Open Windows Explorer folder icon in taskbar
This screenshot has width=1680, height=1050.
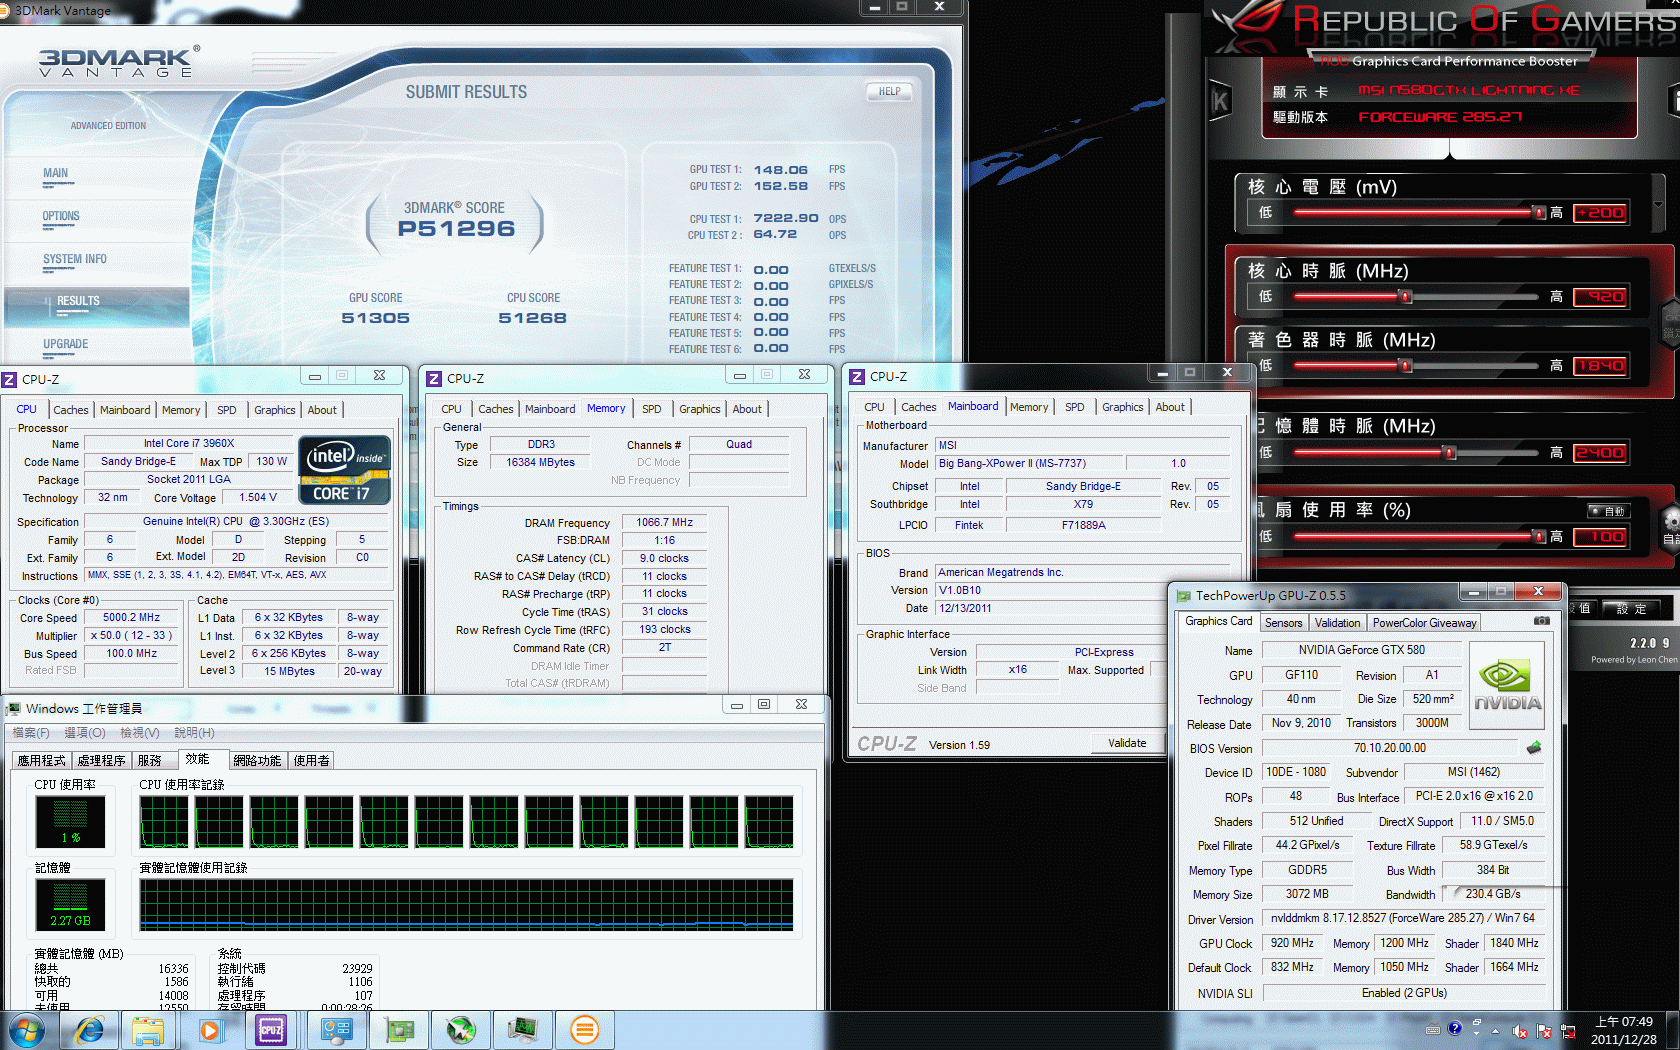pyautogui.click(x=148, y=1030)
